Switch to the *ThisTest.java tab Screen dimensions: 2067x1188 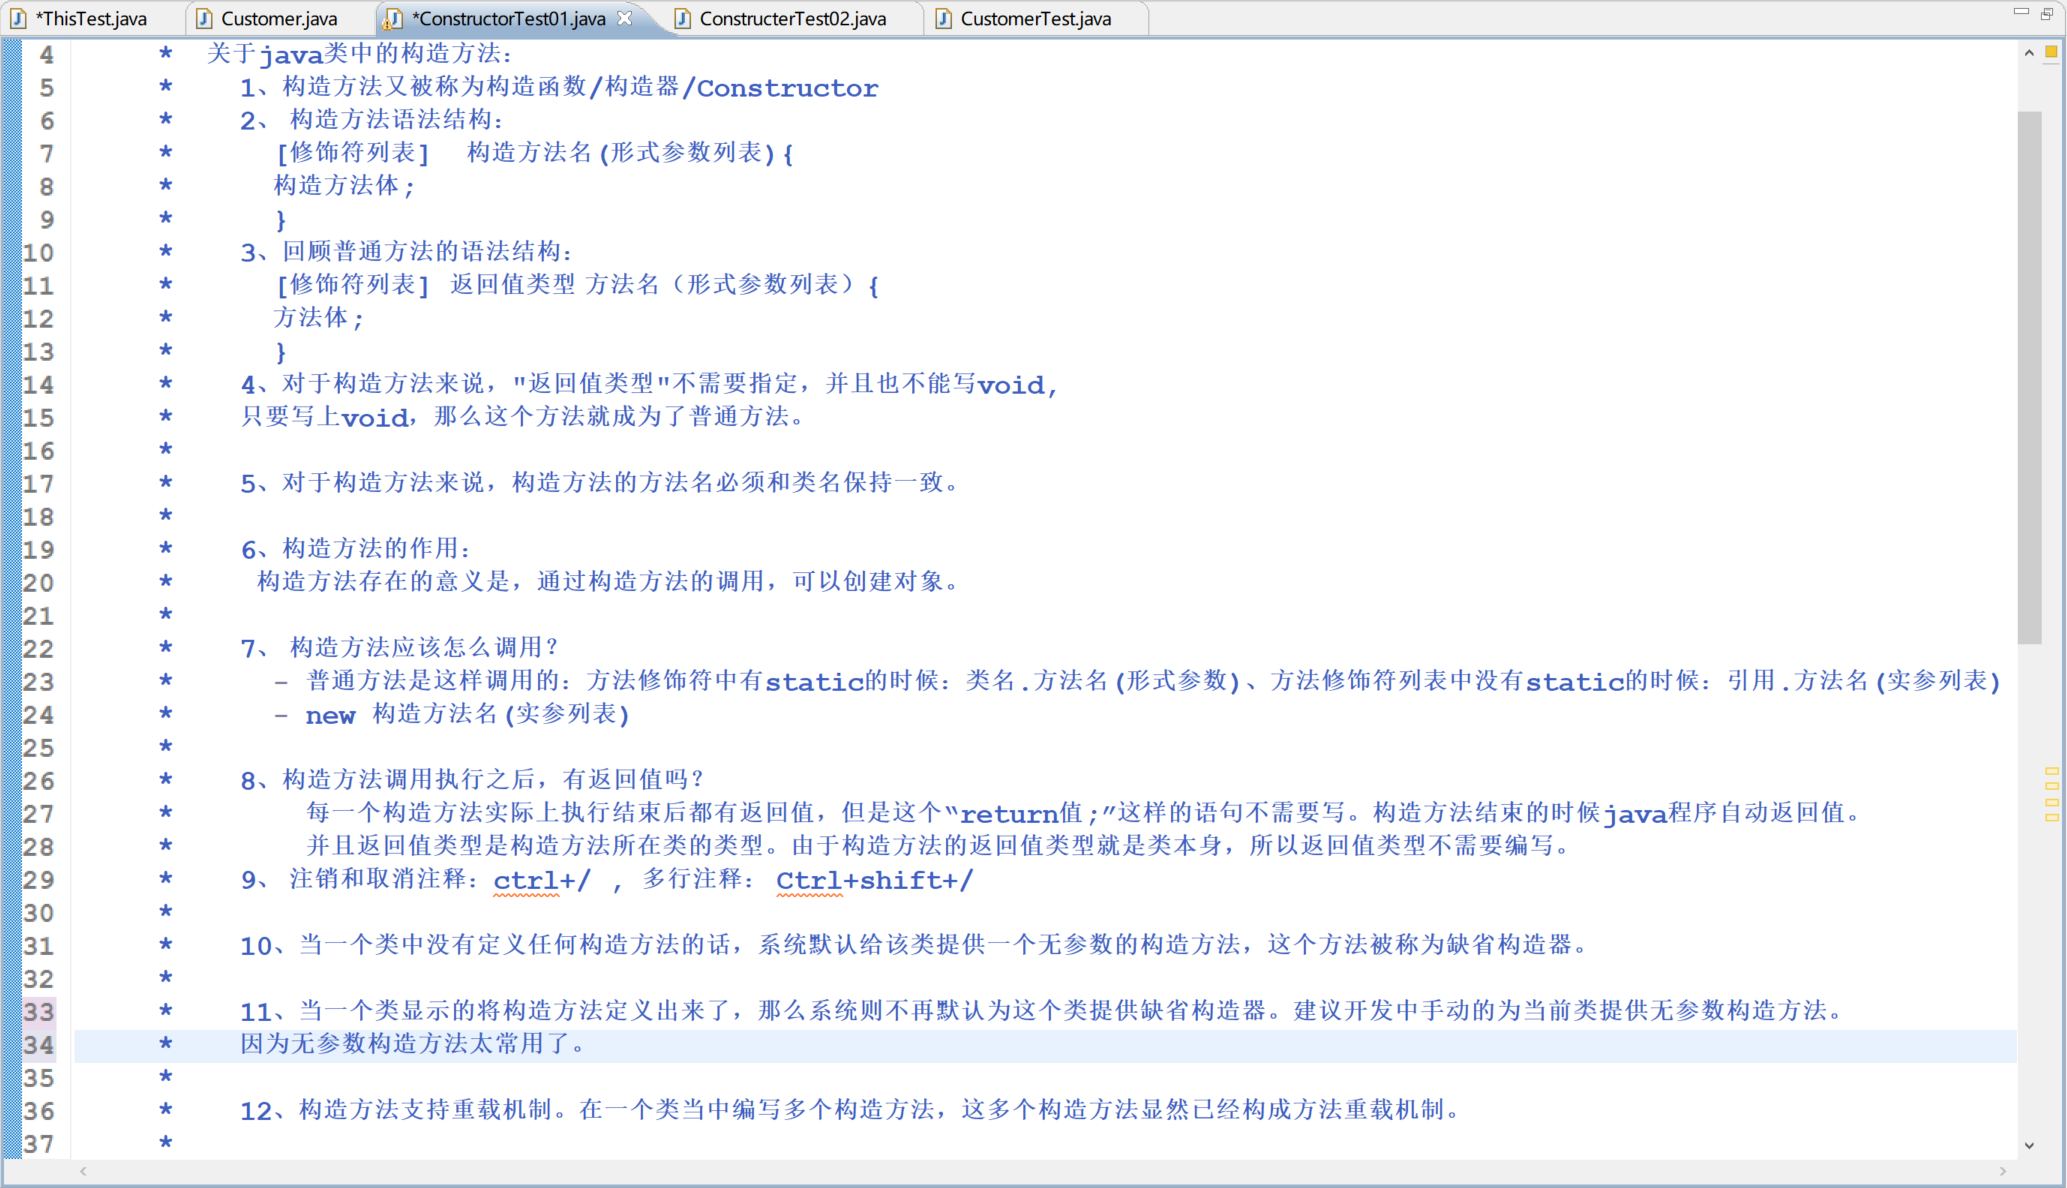click(x=90, y=19)
